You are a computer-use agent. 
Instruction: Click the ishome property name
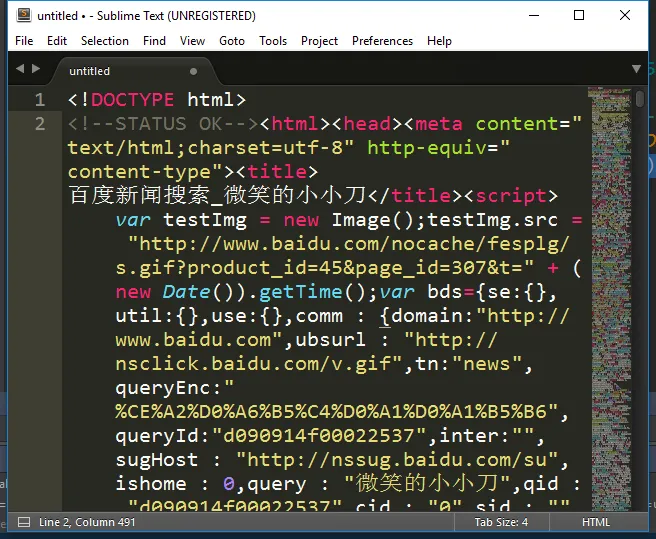pyautogui.click(x=151, y=484)
